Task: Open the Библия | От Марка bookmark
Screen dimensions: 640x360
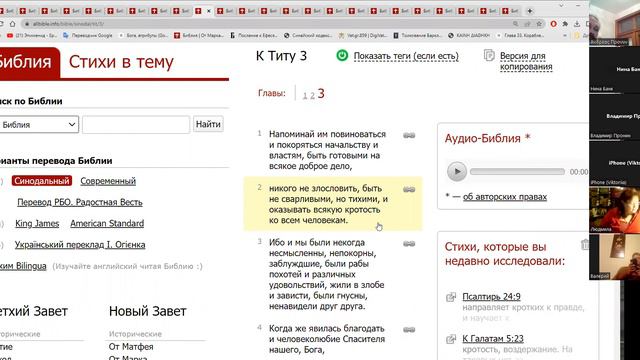Action: (x=199, y=36)
